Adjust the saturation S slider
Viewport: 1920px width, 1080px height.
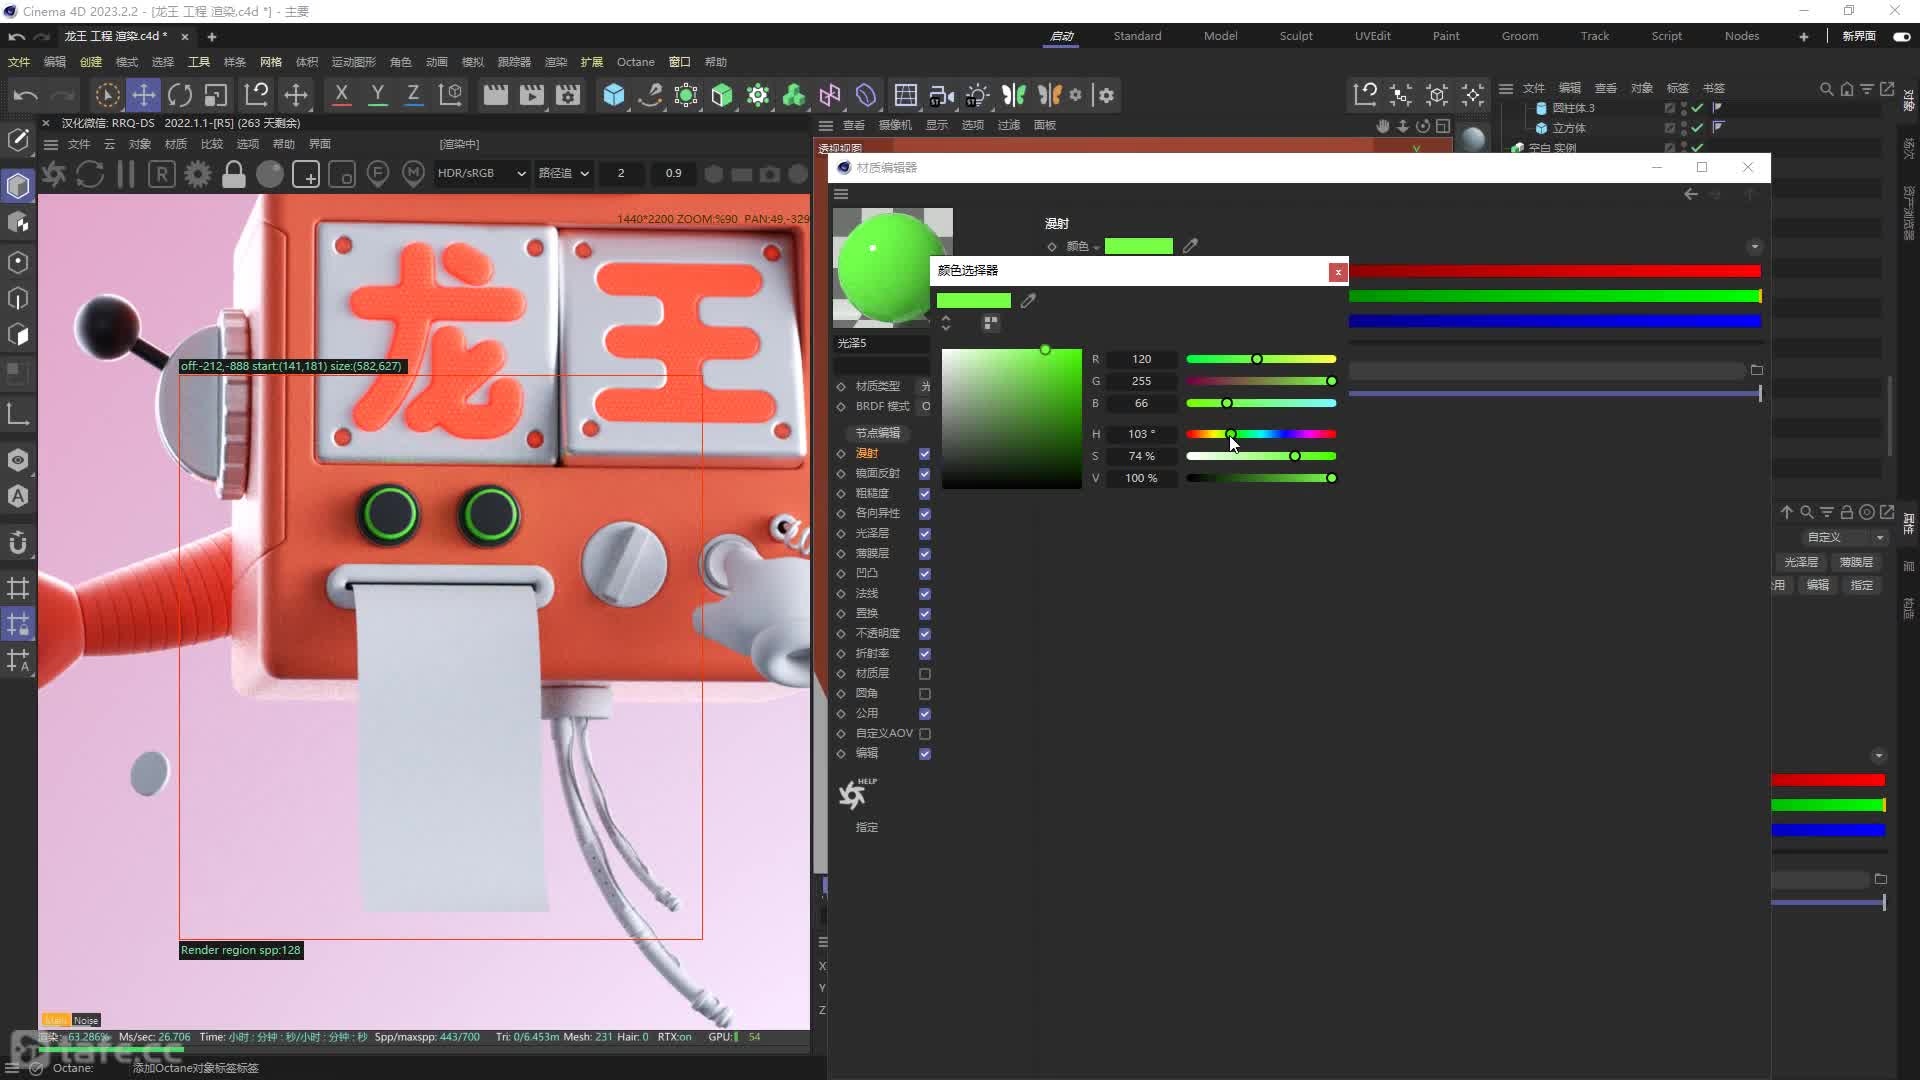coord(1261,456)
